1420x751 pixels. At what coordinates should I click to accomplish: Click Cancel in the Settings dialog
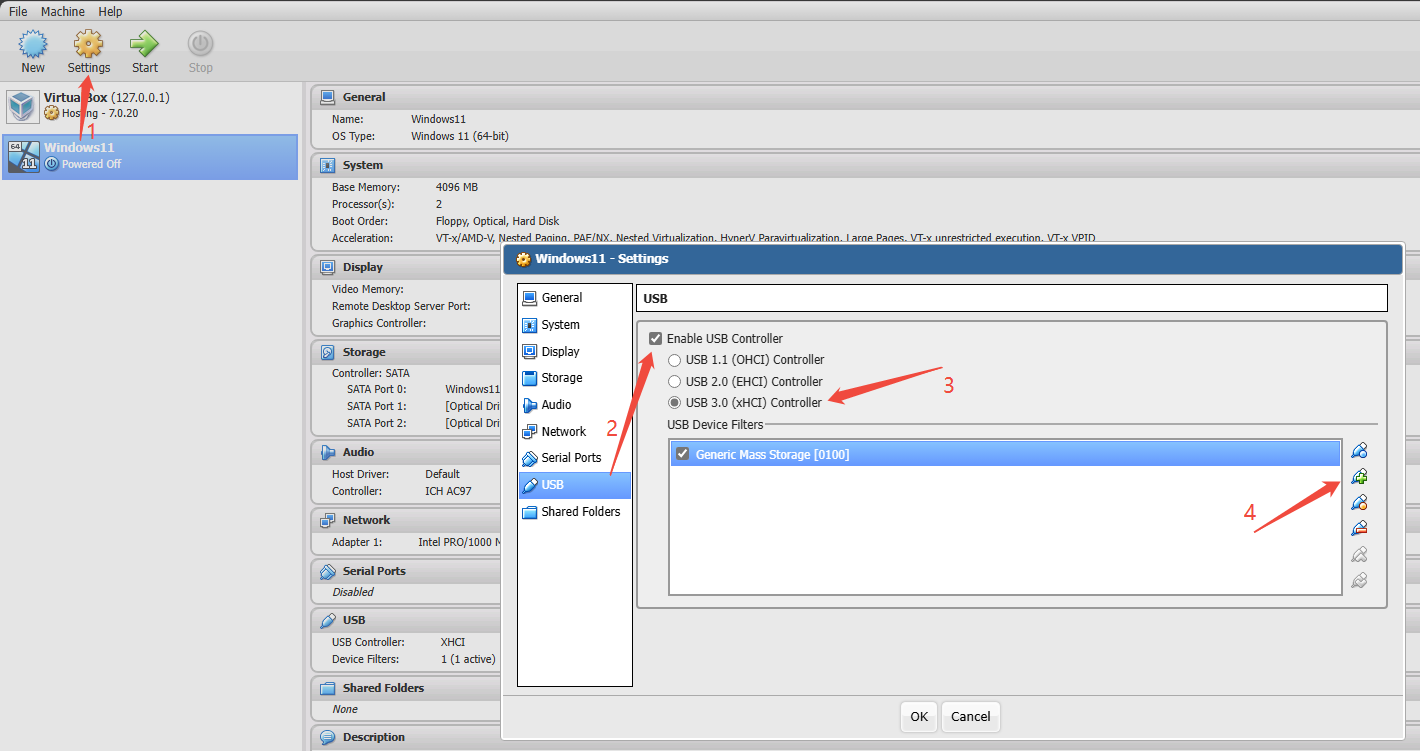971,717
